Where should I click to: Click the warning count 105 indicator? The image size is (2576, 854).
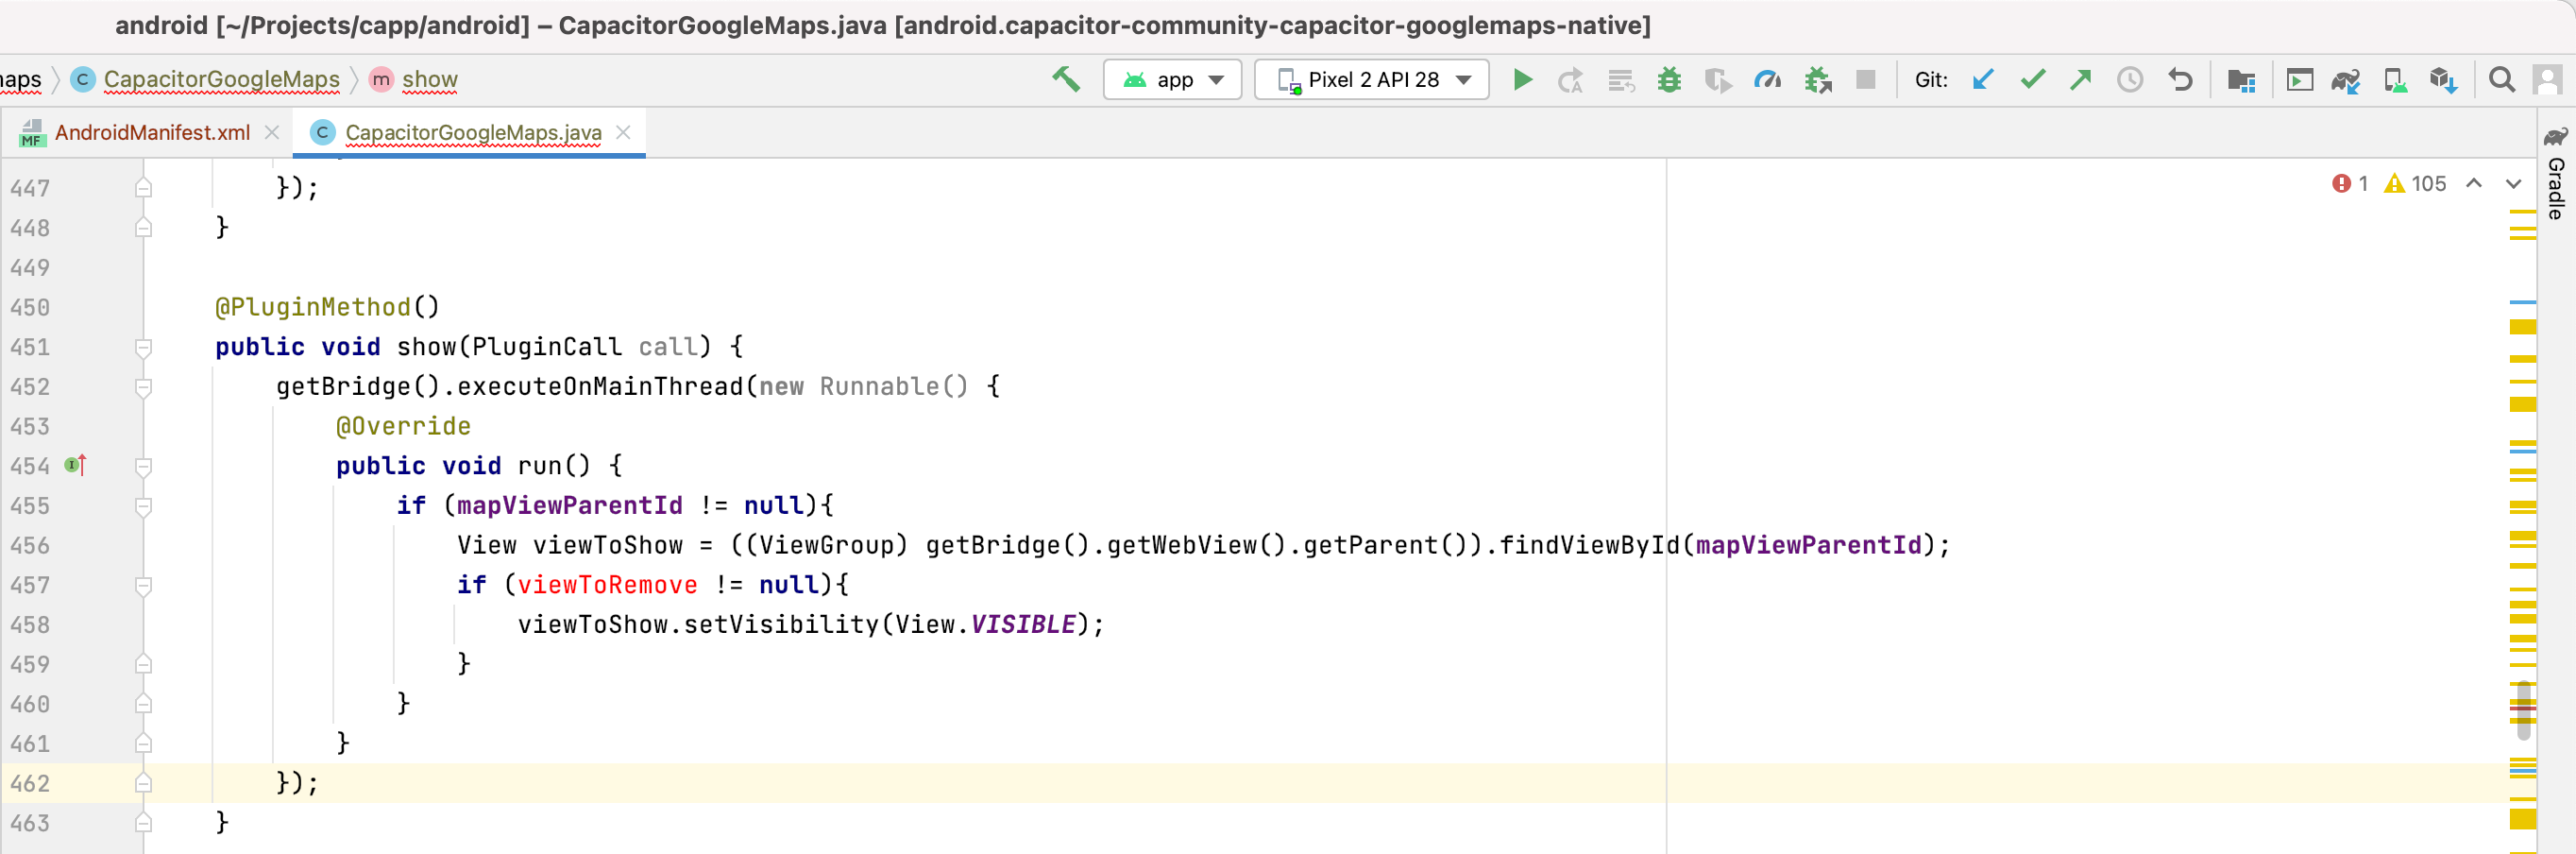pos(2417,184)
